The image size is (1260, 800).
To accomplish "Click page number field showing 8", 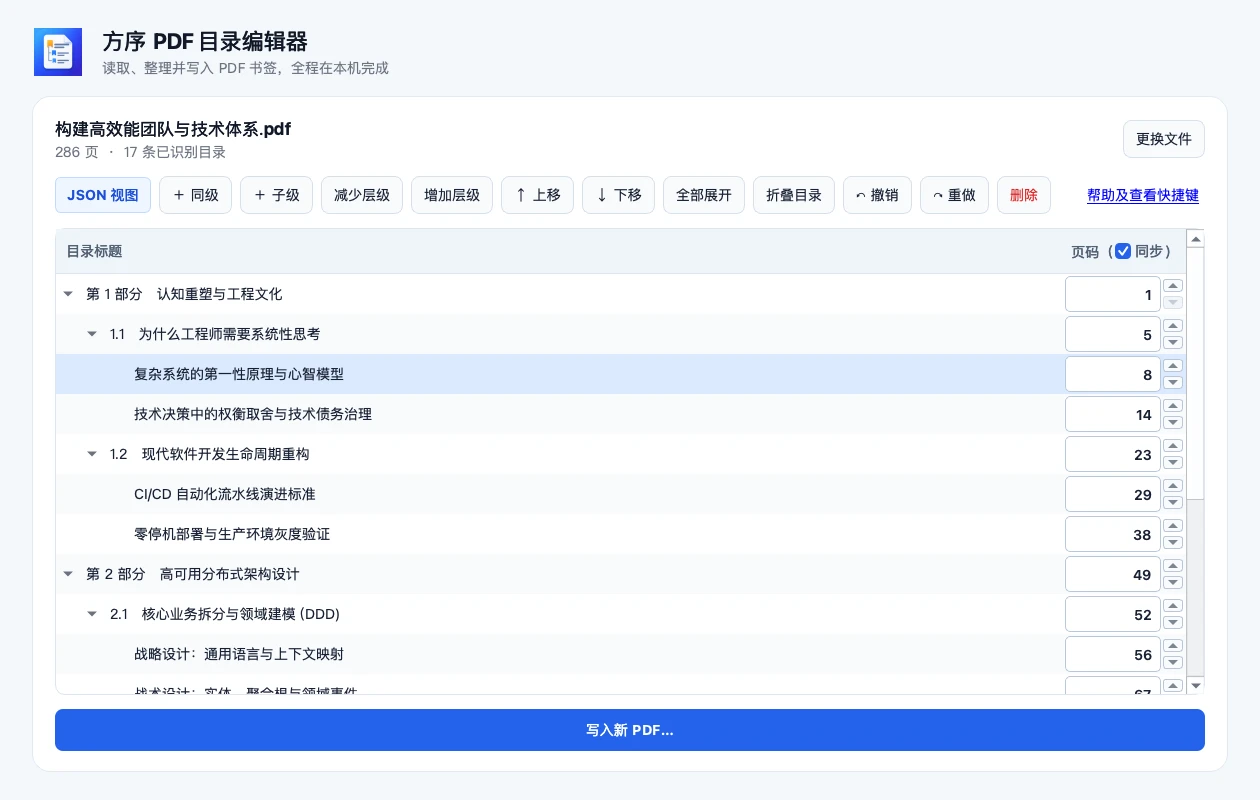I will click(1113, 374).
